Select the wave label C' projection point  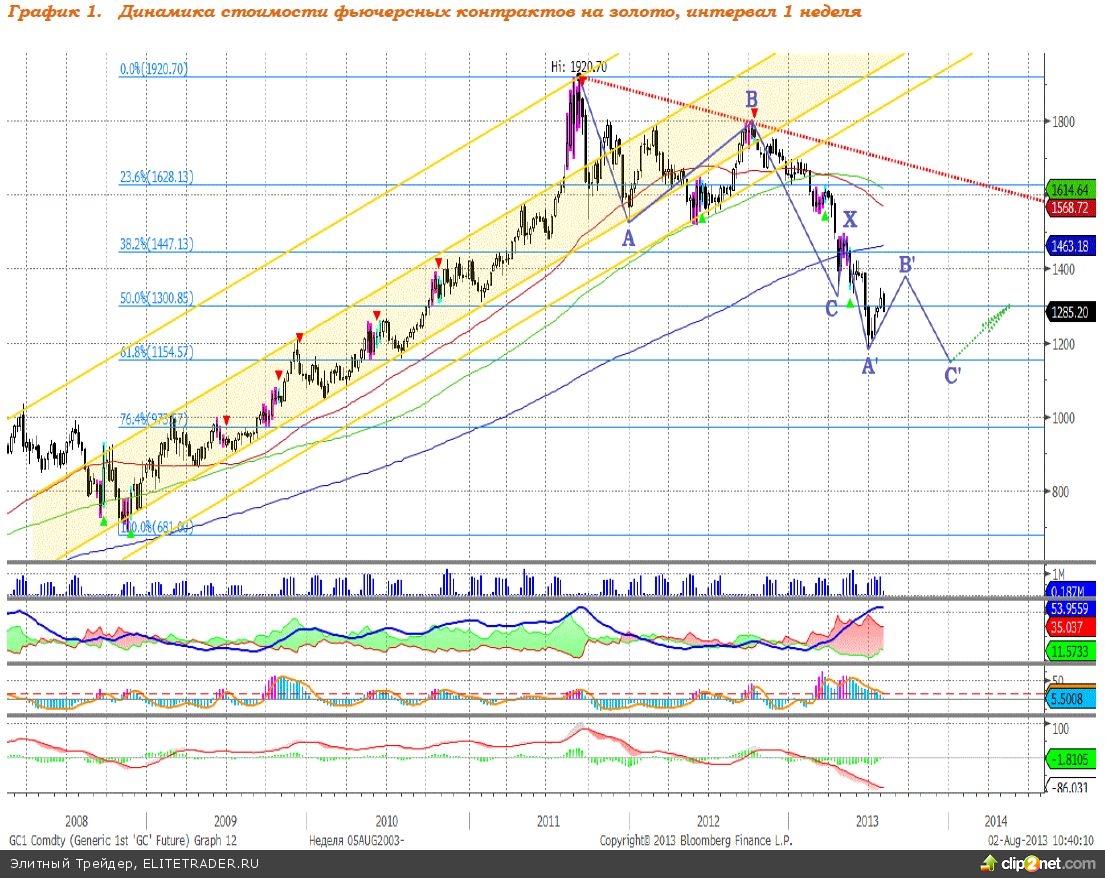(953, 376)
